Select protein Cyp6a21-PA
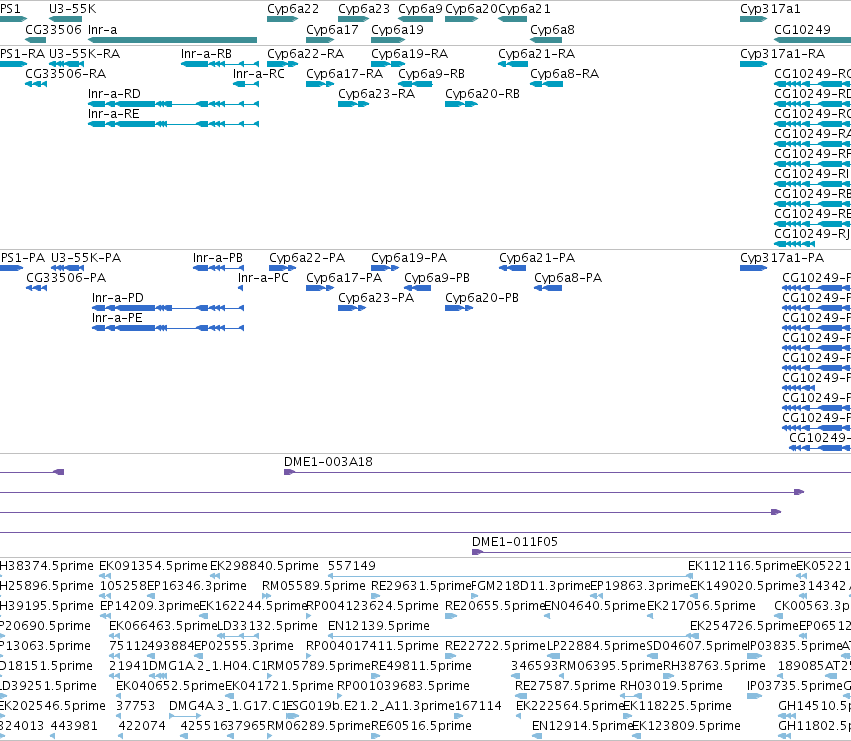This screenshot has height=741, width=851. point(537,258)
